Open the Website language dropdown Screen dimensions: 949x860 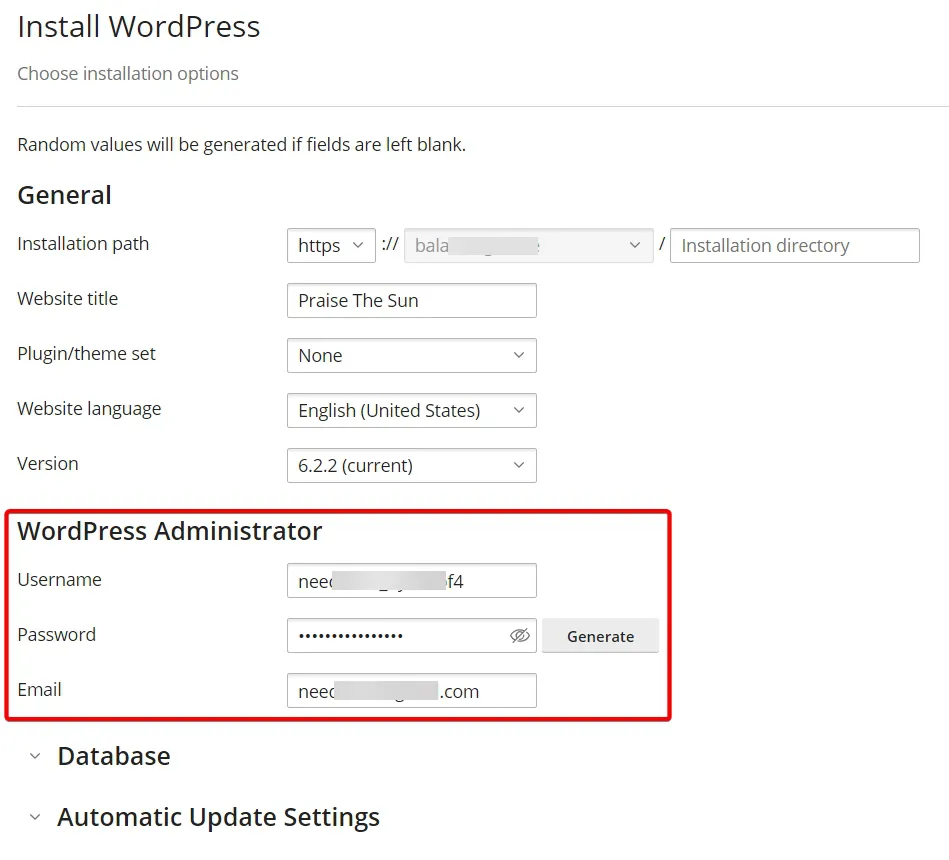pos(412,410)
